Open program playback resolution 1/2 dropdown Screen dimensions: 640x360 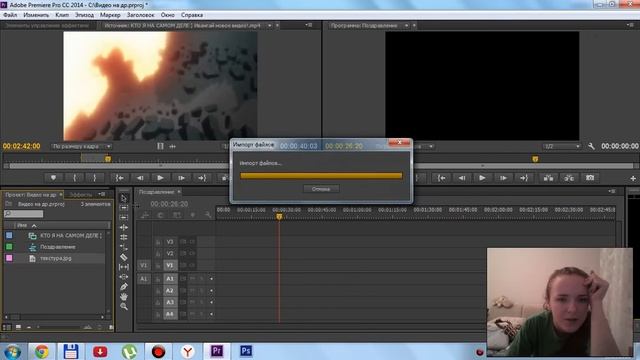tap(562, 146)
